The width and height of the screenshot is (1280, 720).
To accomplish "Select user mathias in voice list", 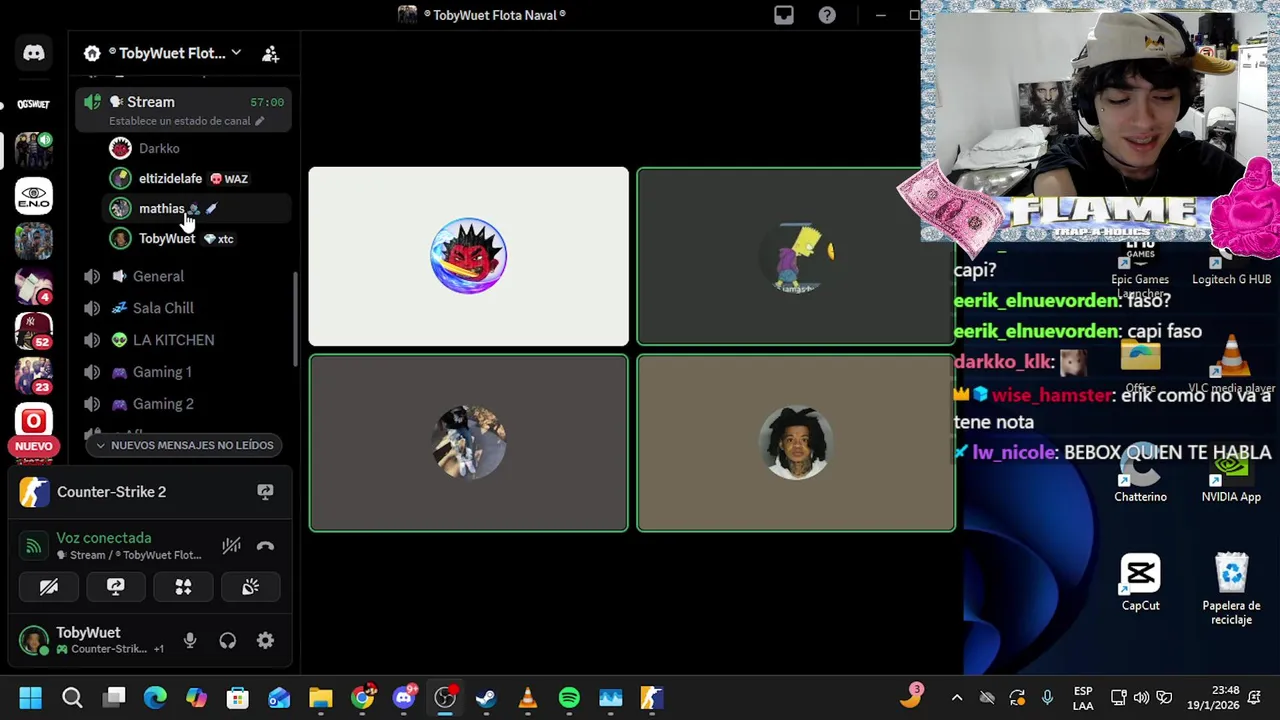I will click(x=198, y=208).
